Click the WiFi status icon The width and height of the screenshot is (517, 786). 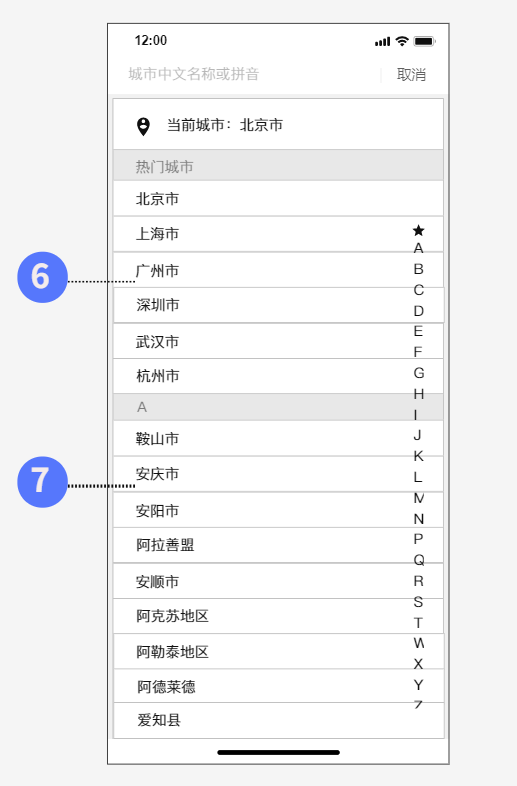point(402,41)
